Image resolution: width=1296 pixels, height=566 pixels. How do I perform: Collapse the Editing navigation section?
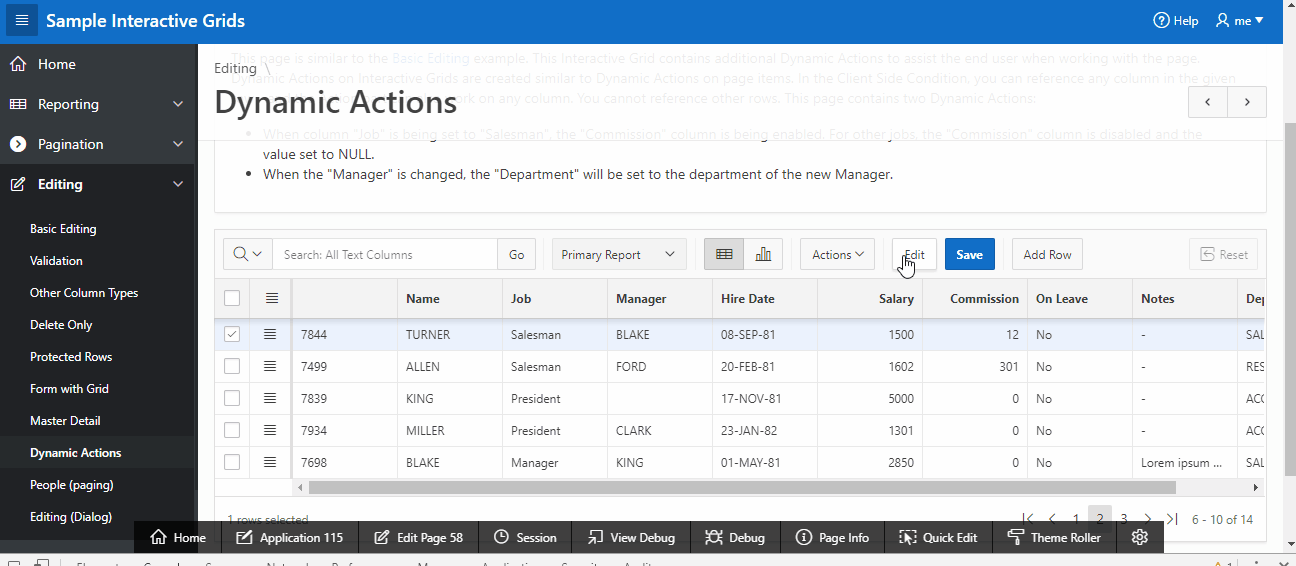(178, 184)
